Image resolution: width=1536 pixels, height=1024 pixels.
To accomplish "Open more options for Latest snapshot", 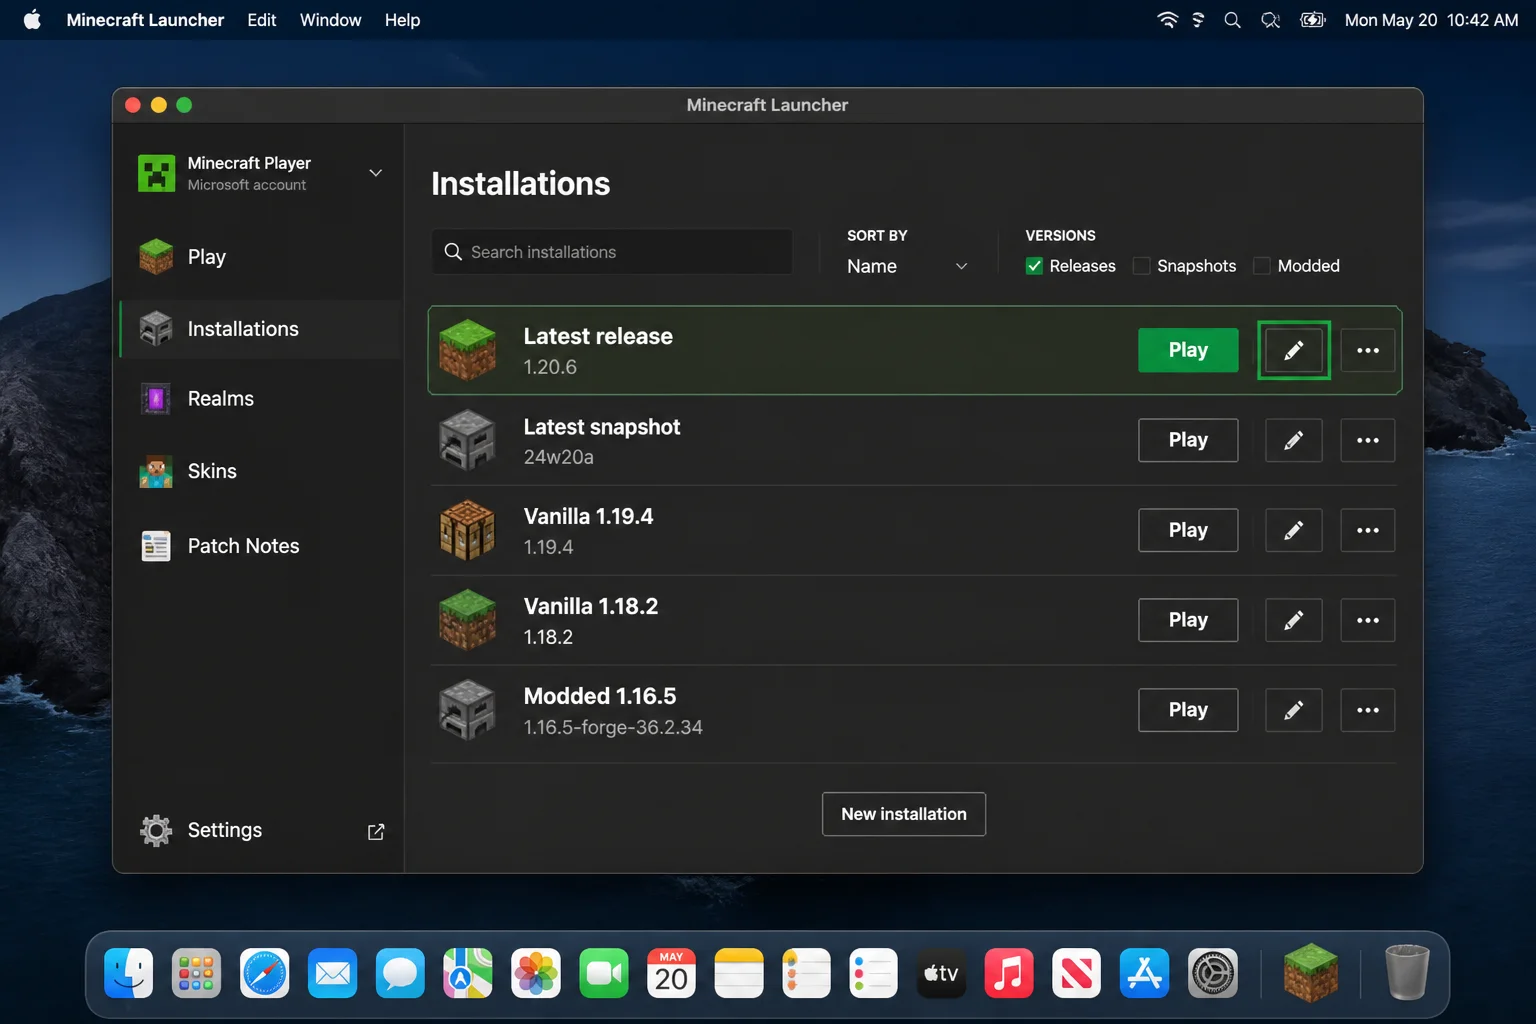I will click(1367, 440).
